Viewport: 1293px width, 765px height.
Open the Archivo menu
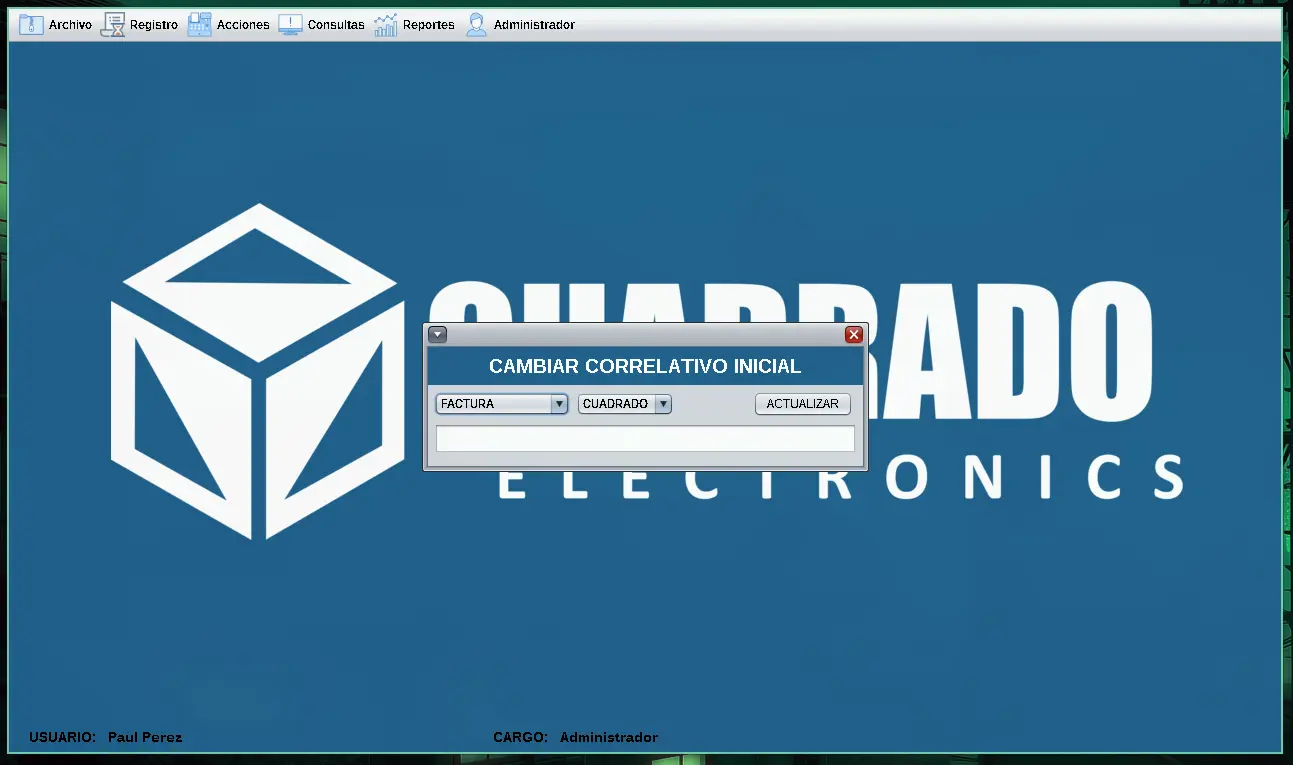coord(56,24)
